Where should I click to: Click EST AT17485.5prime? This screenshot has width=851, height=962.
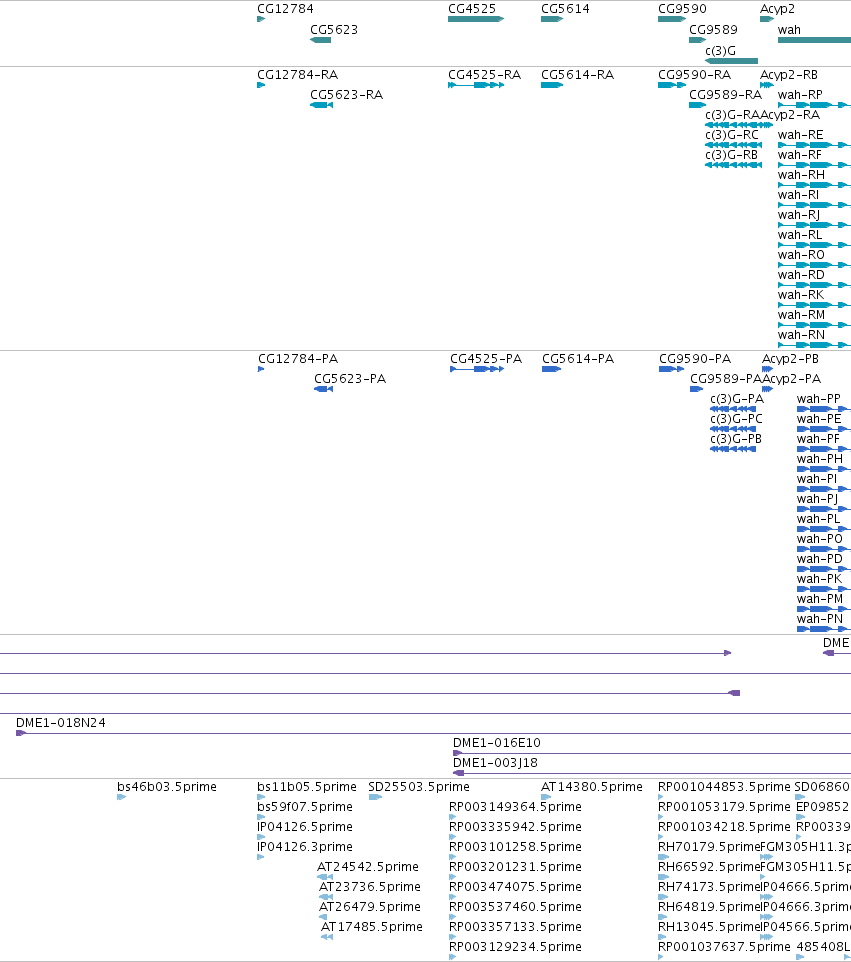[372, 926]
